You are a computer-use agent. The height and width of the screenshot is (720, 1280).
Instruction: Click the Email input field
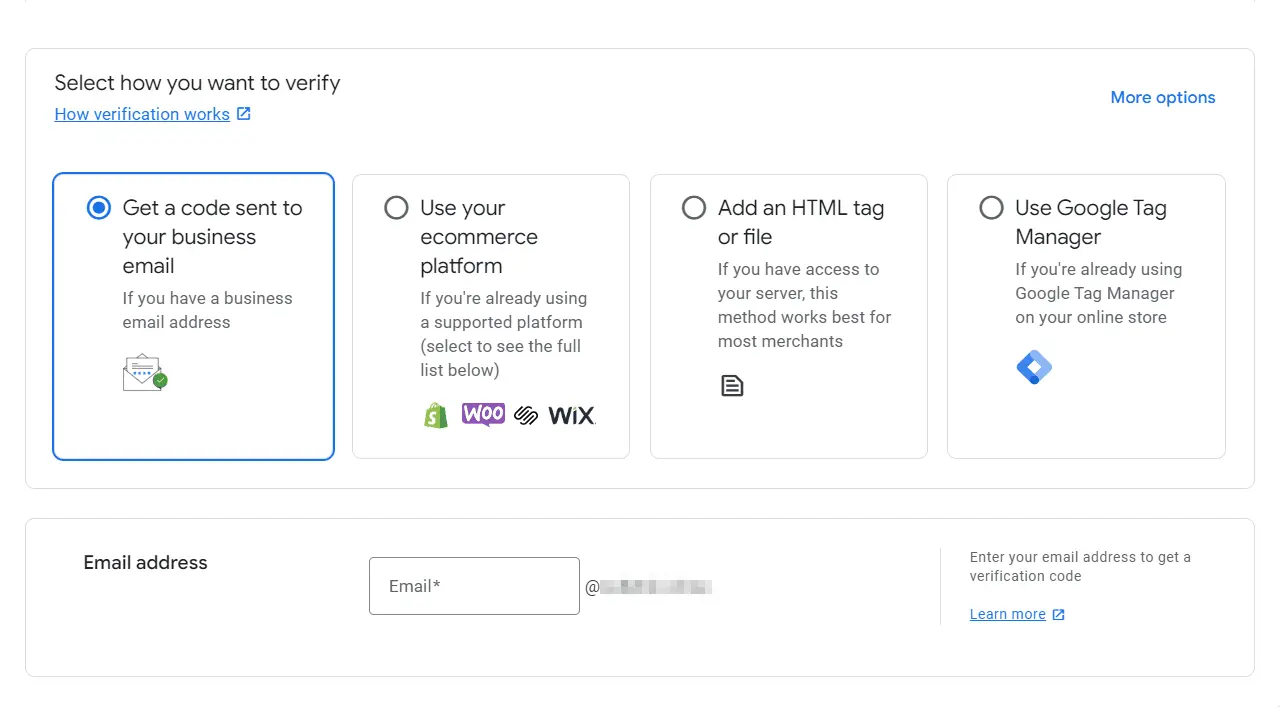[x=474, y=586]
